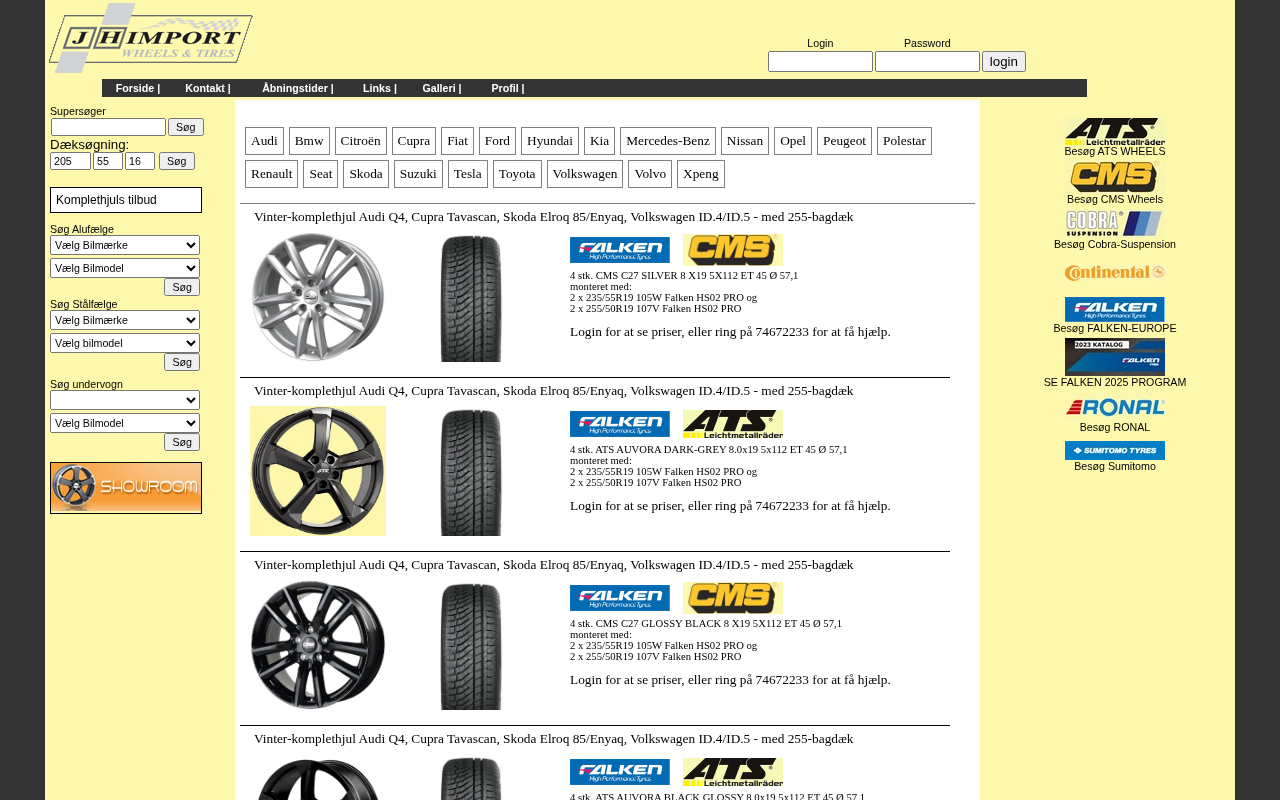Viewport: 1280px width, 800px height.
Task: Click the JH Import Wheels & Tires logo
Action: [x=151, y=38]
